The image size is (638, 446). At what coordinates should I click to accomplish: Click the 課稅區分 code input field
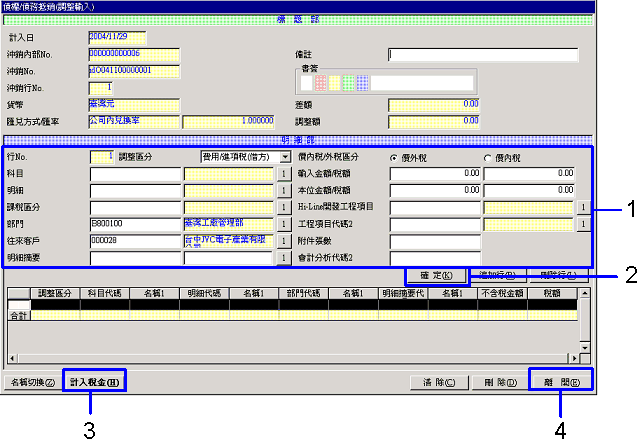pyautogui.click(x=135, y=208)
